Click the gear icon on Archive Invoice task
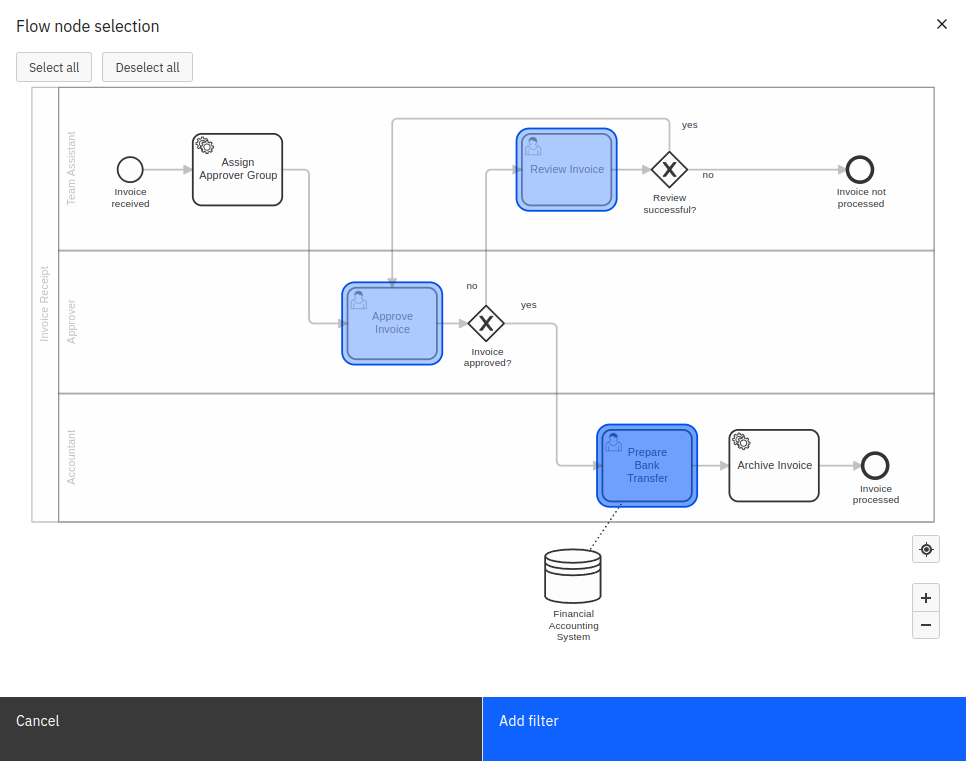Screen dimensions: 966x761 click(x=741, y=442)
